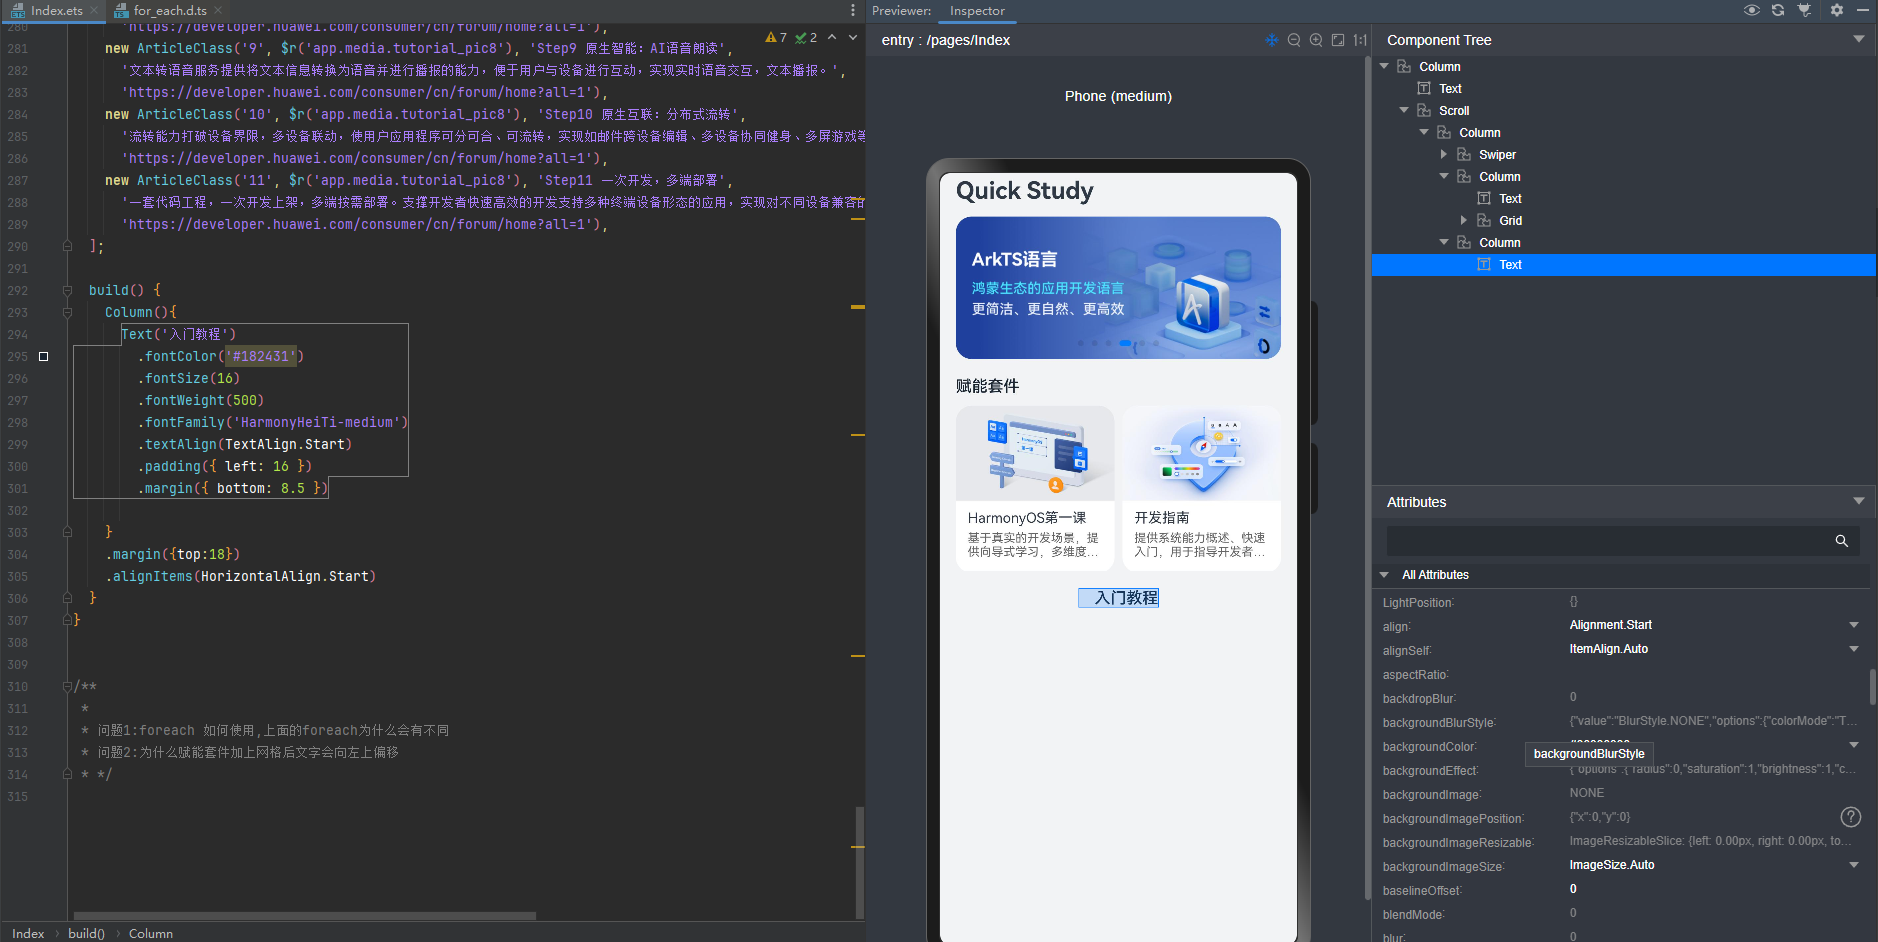This screenshot has width=1878, height=942.
Task: Click the HarmonyOS第一课 card in the preview
Action: click(1035, 488)
